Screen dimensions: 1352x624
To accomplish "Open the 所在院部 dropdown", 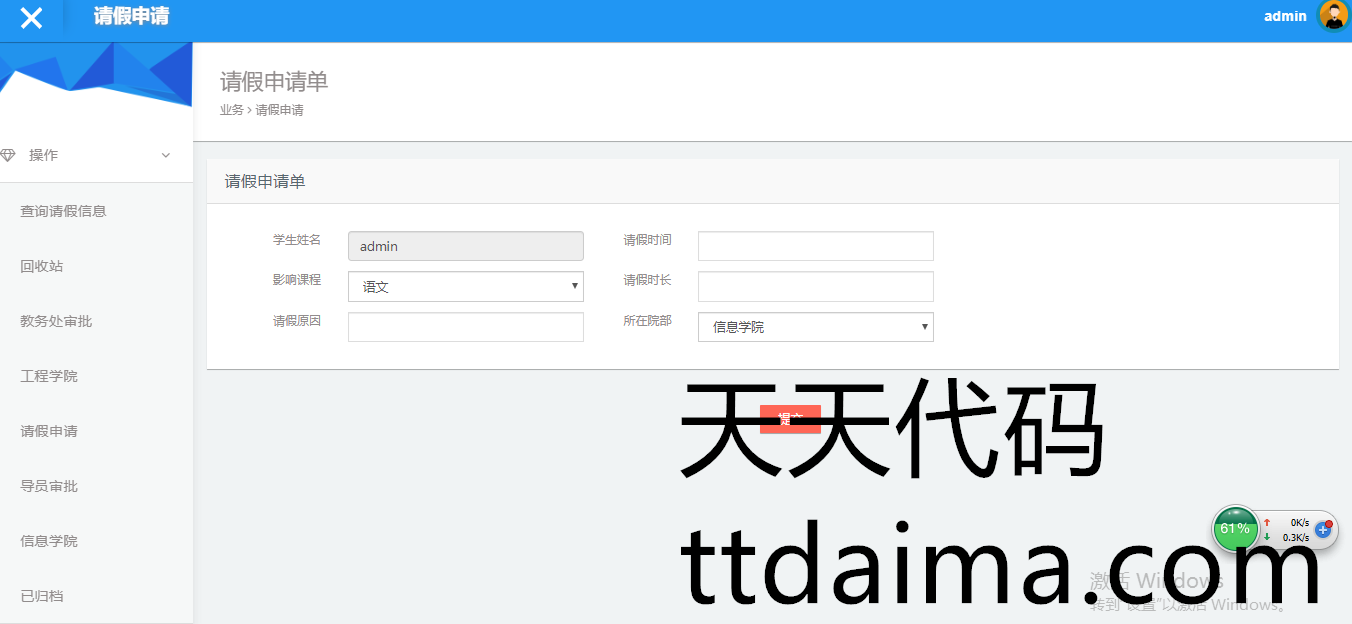I will [x=815, y=327].
